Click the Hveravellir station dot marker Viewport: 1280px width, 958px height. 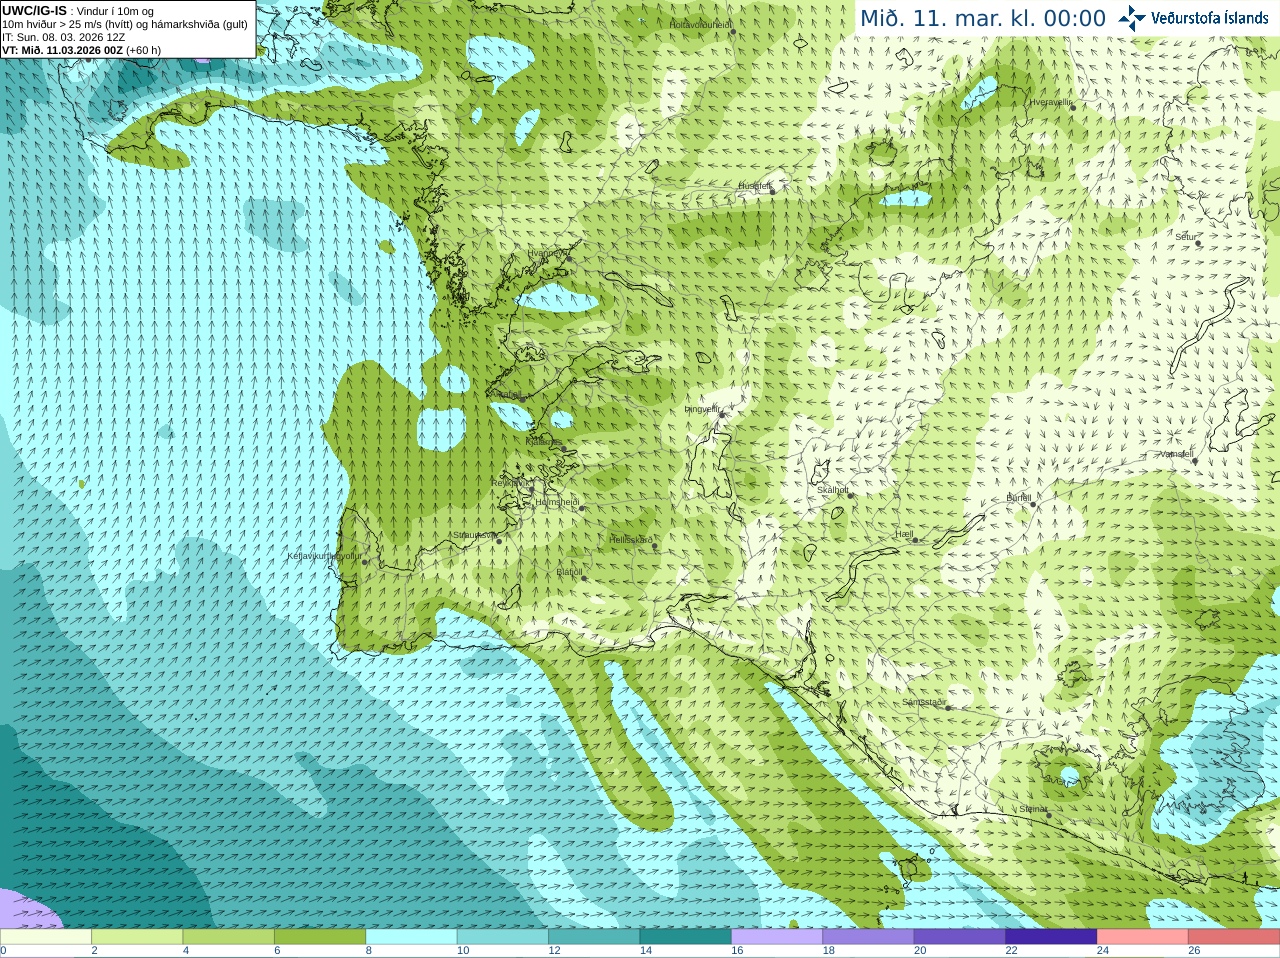1072,107
